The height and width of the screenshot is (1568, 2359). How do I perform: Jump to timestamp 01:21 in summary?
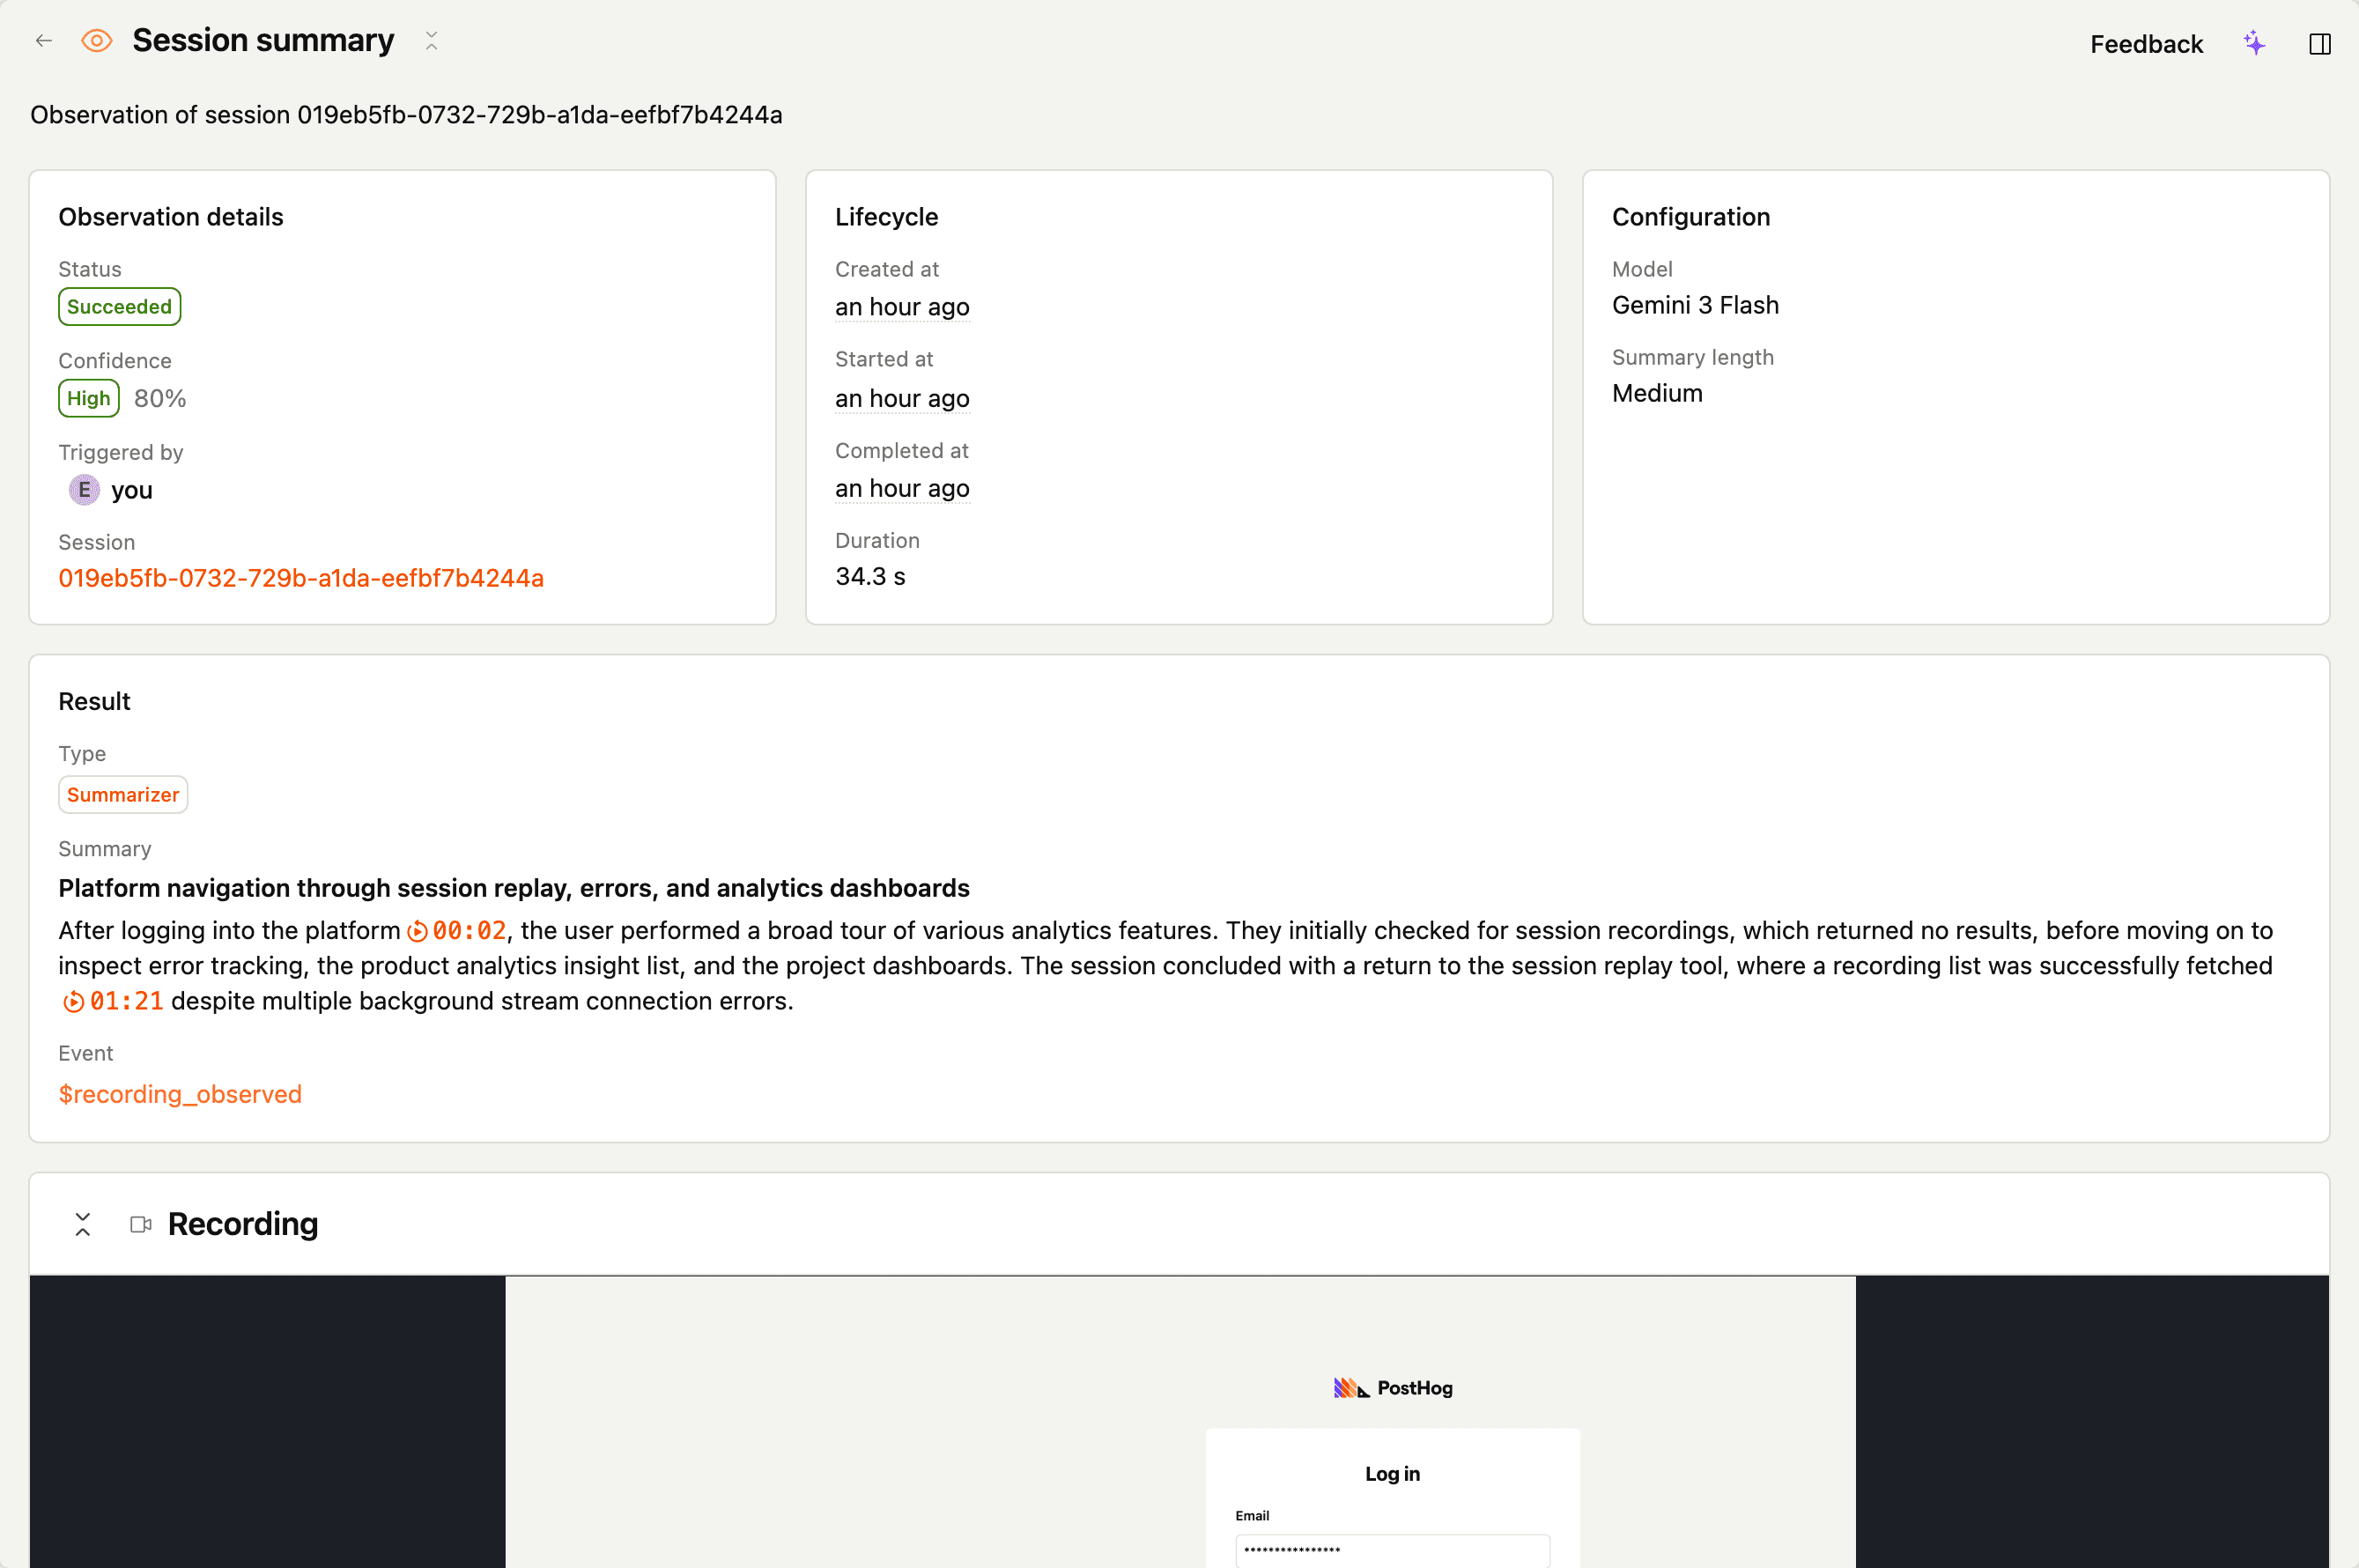tap(113, 1001)
